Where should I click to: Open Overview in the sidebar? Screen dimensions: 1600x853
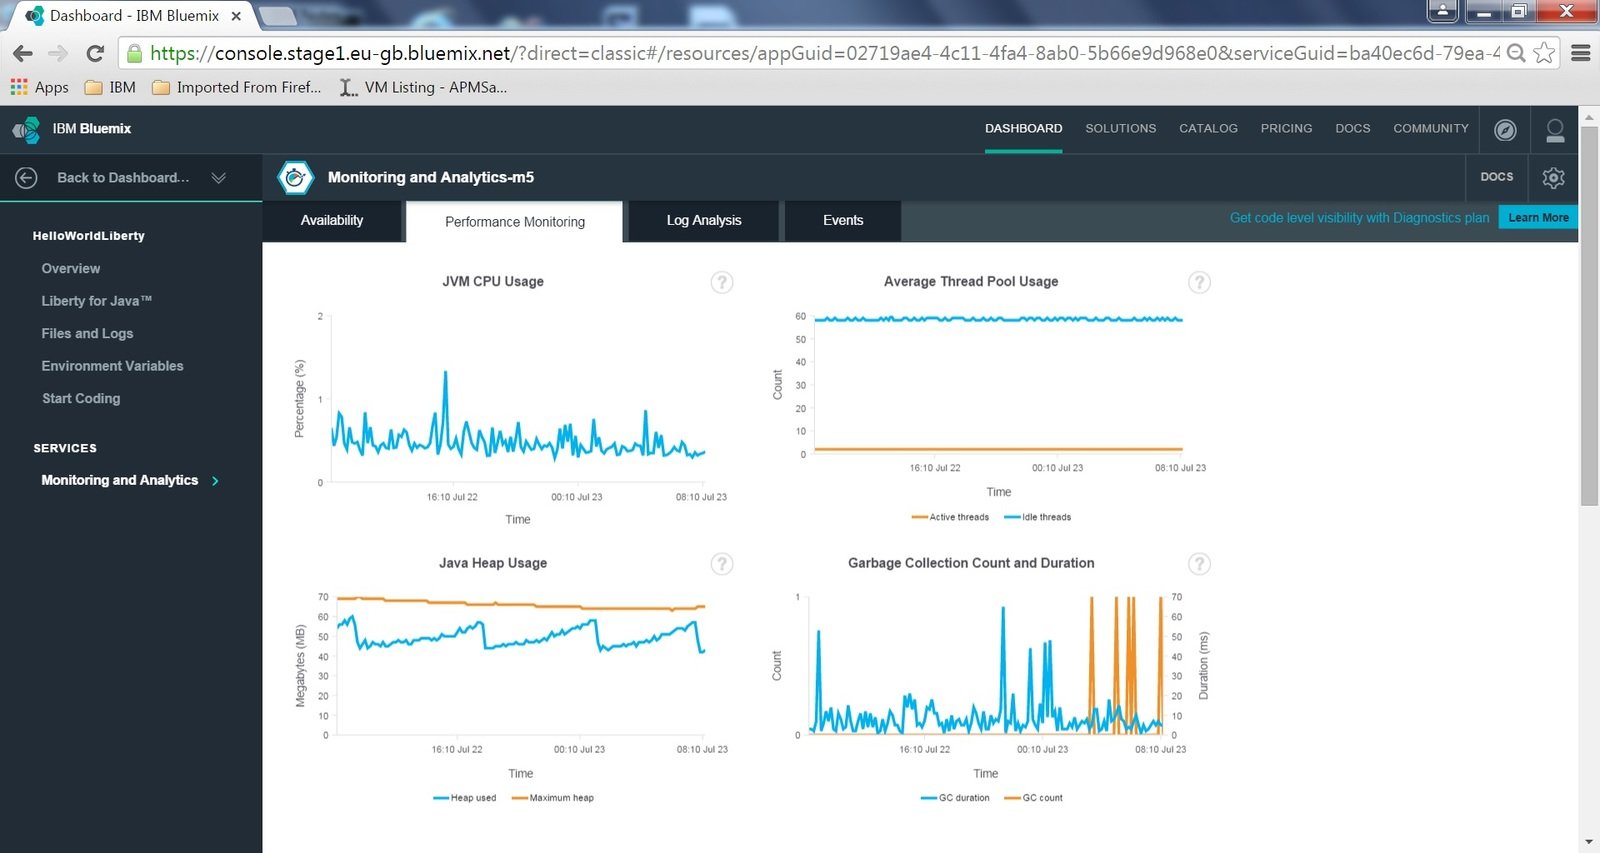click(71, 269)
